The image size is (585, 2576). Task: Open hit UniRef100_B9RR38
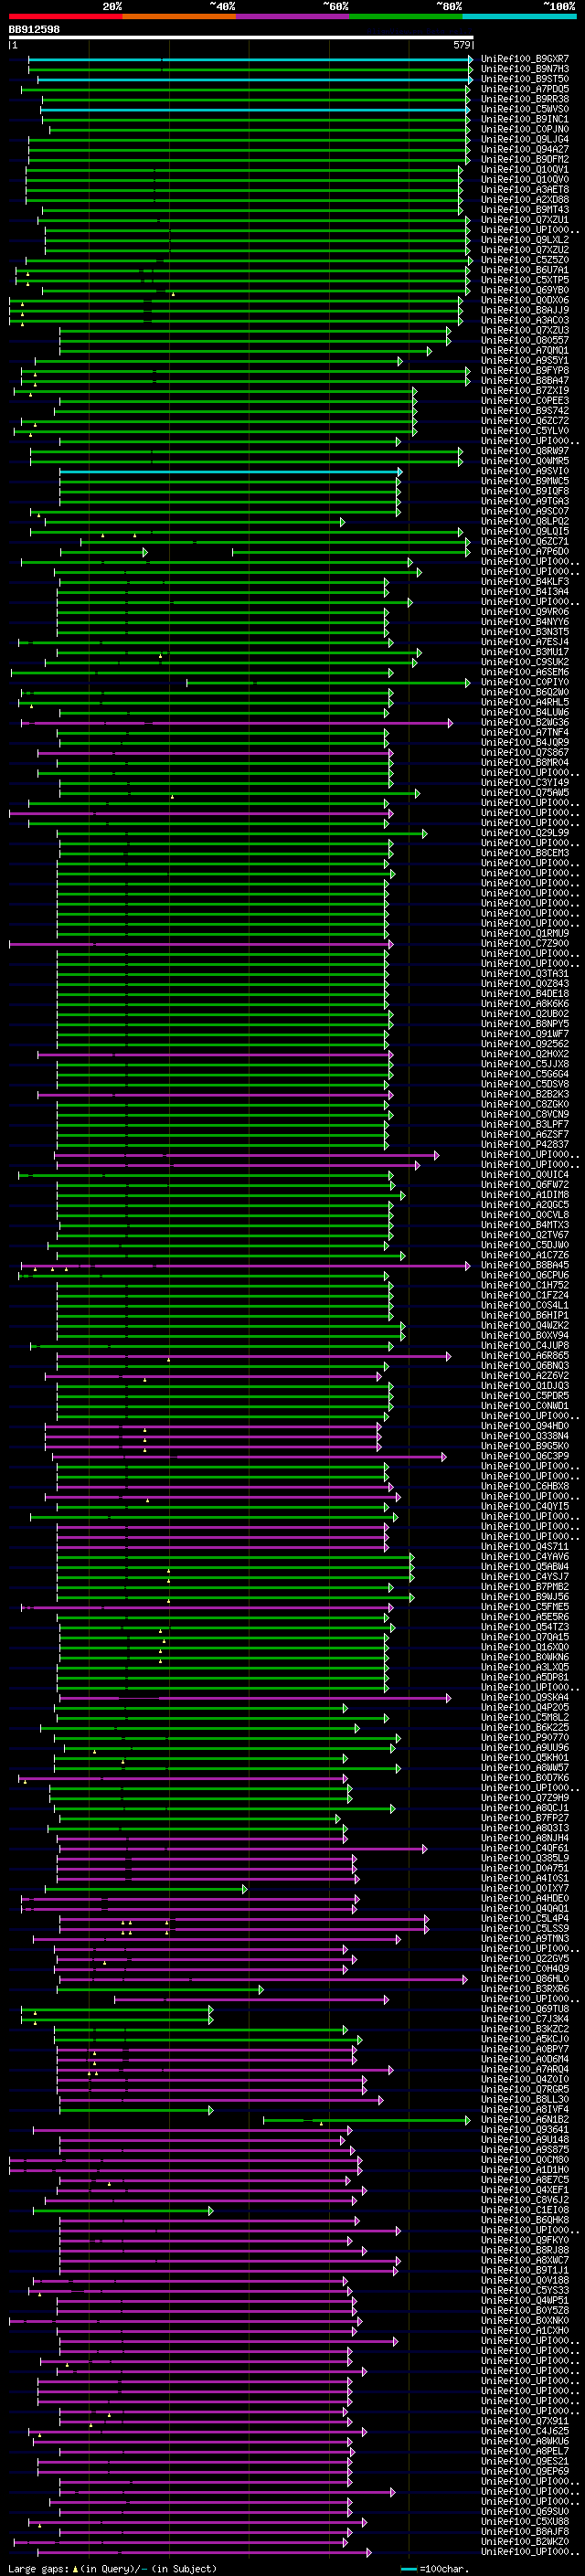pyautogui.click(x=525, y=99)
